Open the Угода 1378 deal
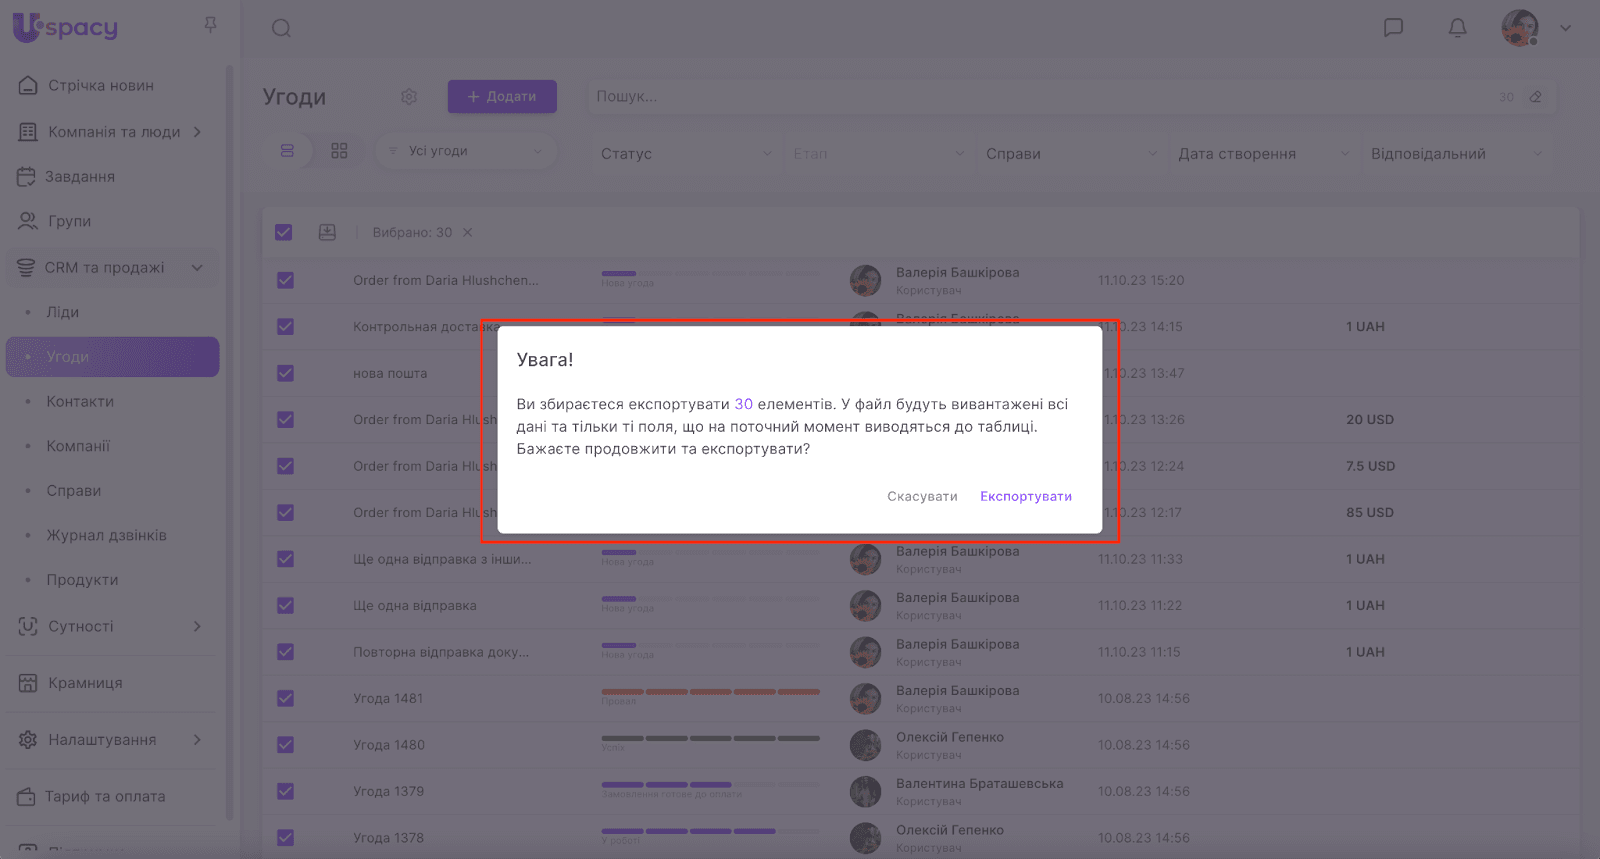Screen dimensions: 1600x859 (388, 838)
